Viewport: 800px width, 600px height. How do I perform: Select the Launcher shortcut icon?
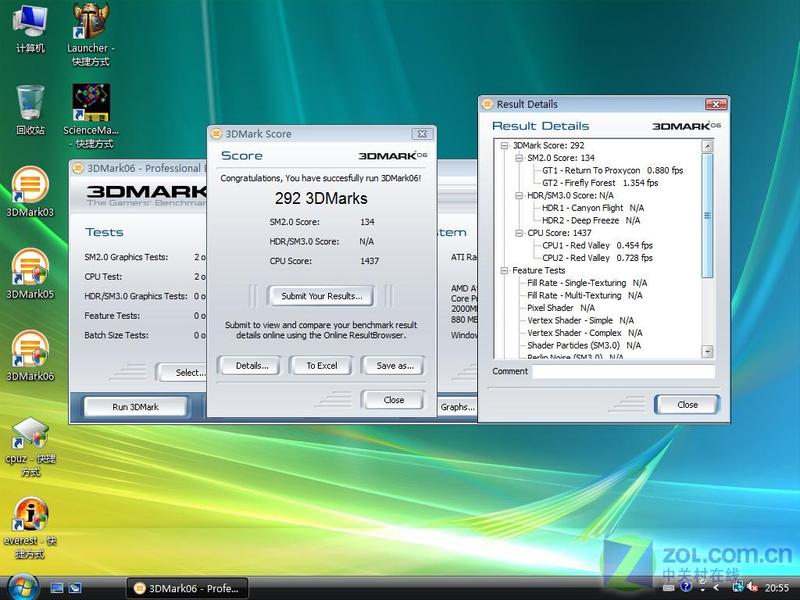coord(90,35)
